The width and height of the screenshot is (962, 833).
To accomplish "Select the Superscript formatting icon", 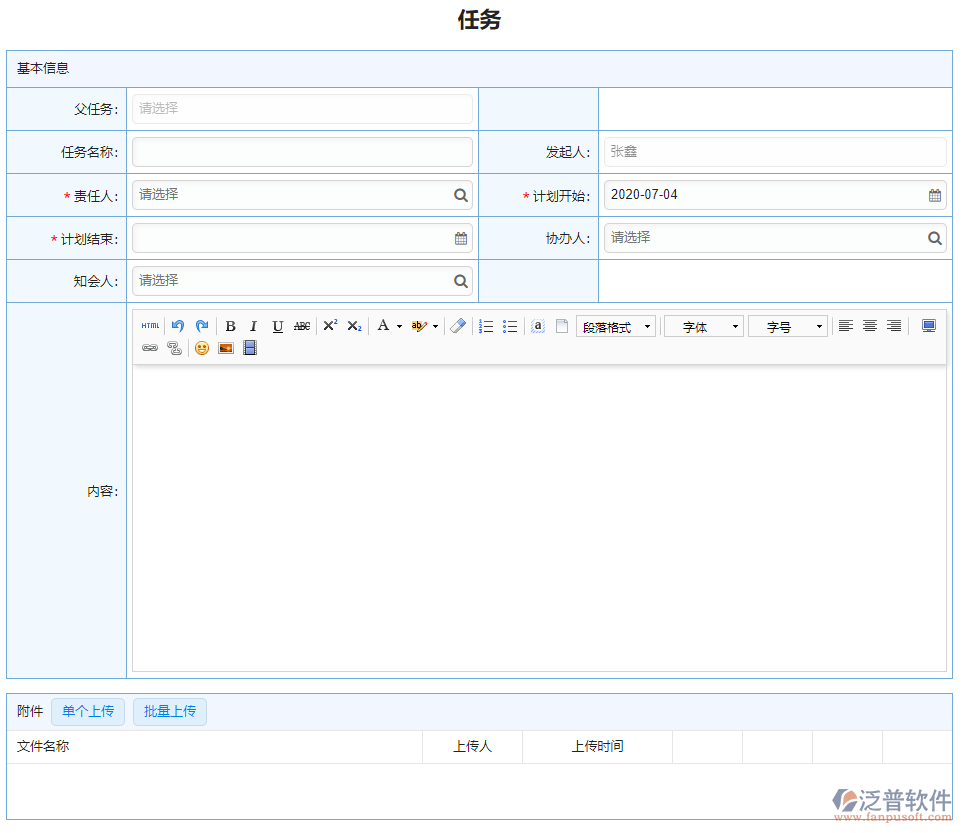I will point(330,325).
